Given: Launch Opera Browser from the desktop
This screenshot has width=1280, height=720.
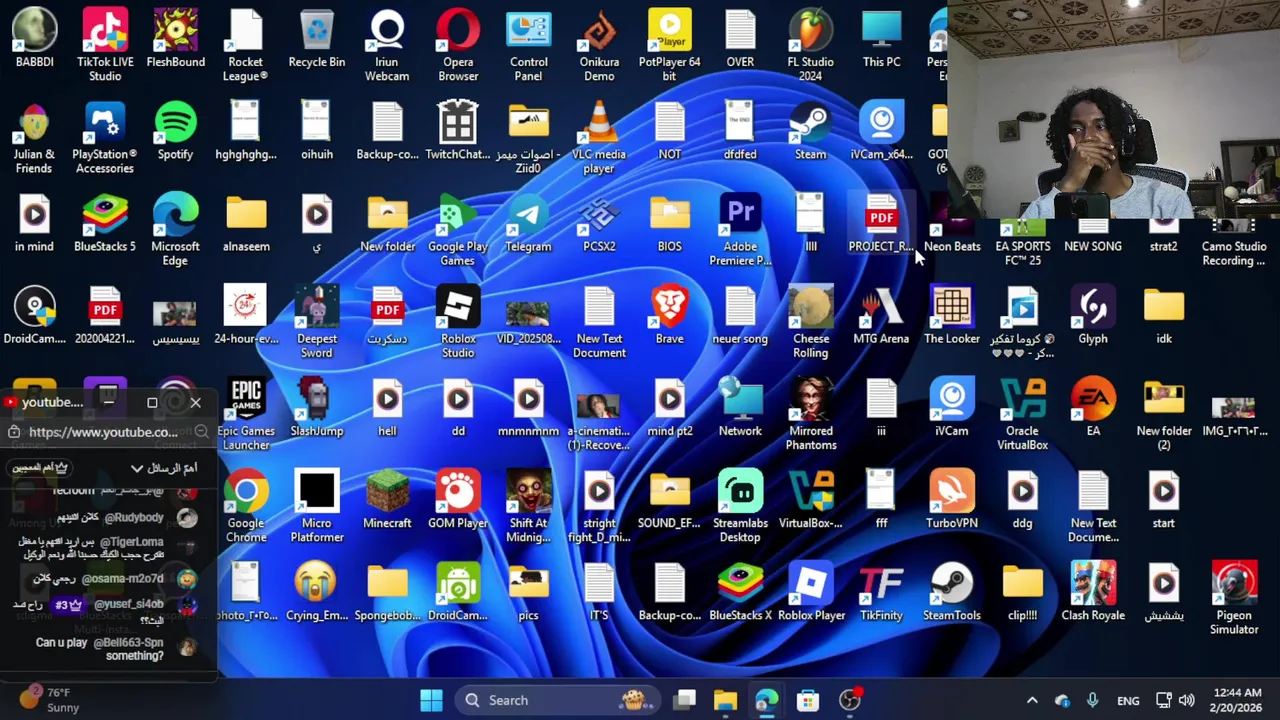Looking at the screenshot, I should 458,45.
